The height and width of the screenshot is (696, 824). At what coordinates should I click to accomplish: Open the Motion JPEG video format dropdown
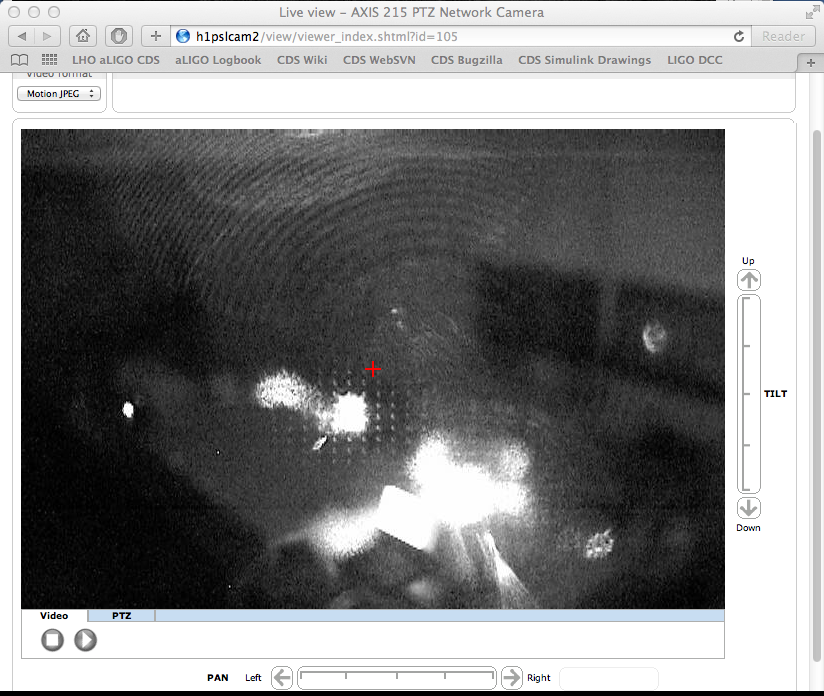tap(59, 94)
